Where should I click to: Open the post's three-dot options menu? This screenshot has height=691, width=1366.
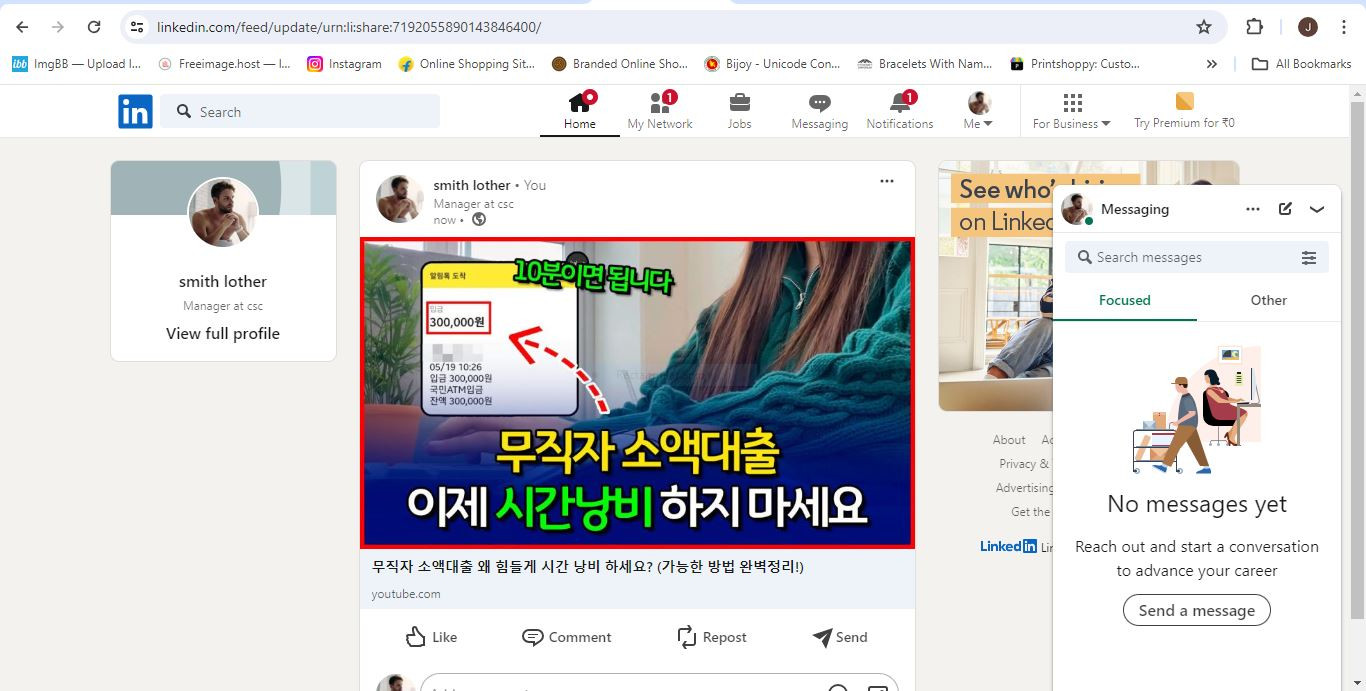[x=887, y=181]
